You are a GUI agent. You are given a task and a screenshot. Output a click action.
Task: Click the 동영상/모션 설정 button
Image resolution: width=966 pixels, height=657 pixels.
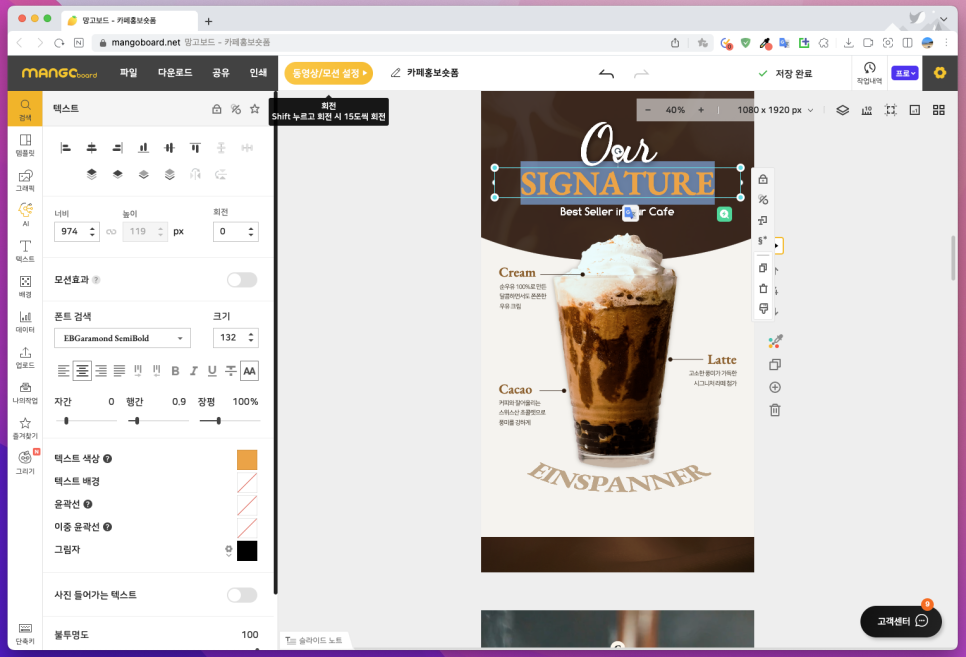(328, 73)
